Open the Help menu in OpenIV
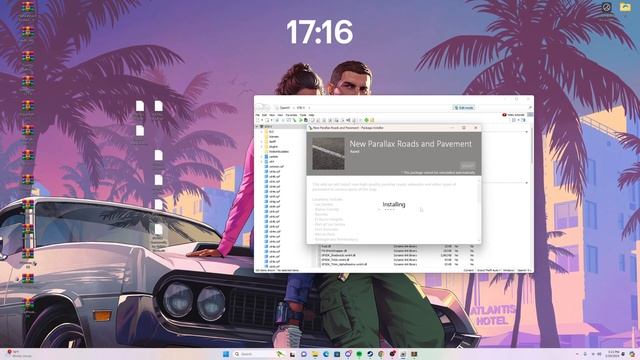 [x=311, y=115]
